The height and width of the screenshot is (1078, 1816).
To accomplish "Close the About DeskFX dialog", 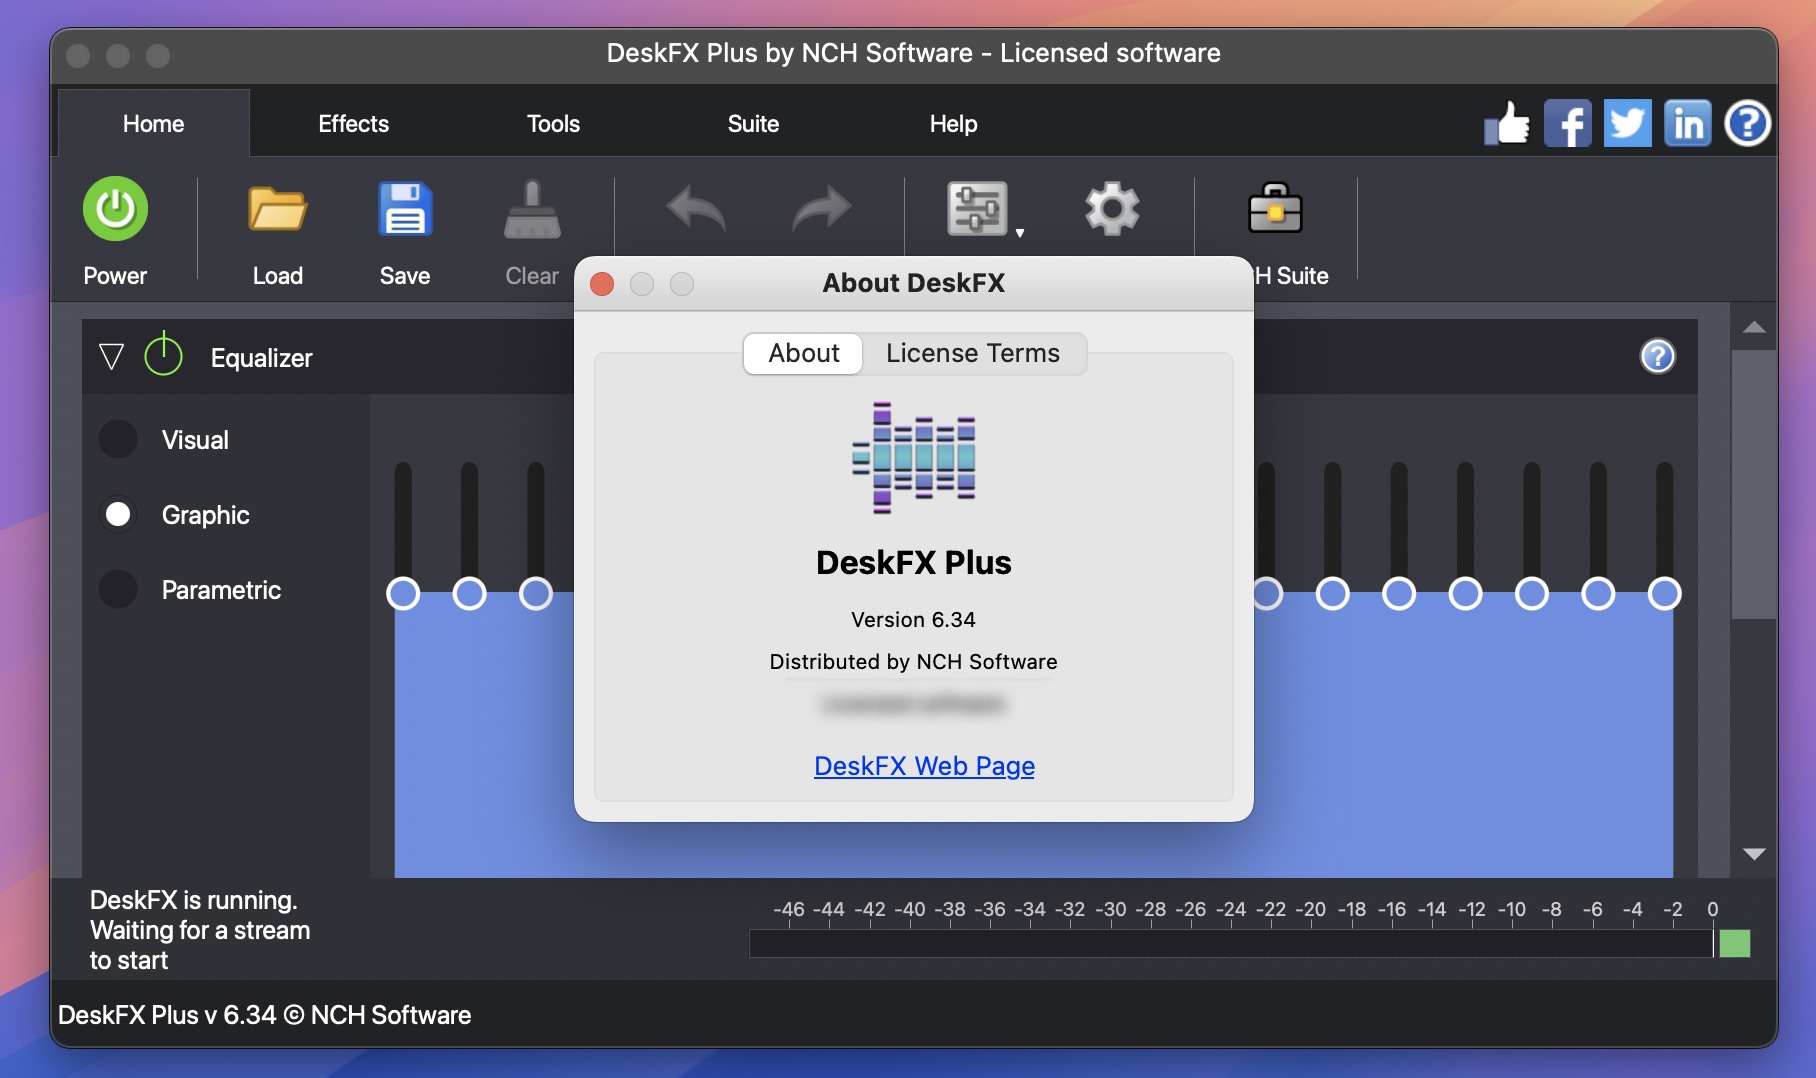I will tap(602, 284).
